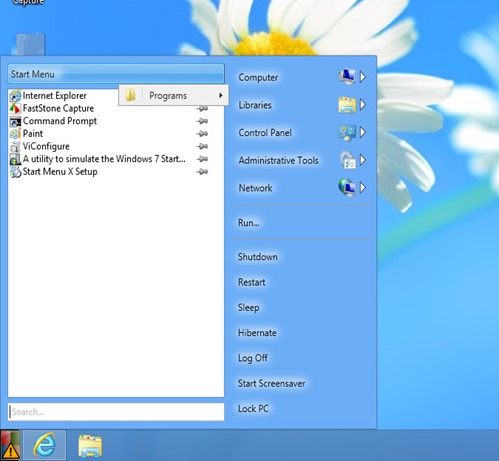Launch Internet Explorer from the list text
The image size is (499, 461).
55,96
